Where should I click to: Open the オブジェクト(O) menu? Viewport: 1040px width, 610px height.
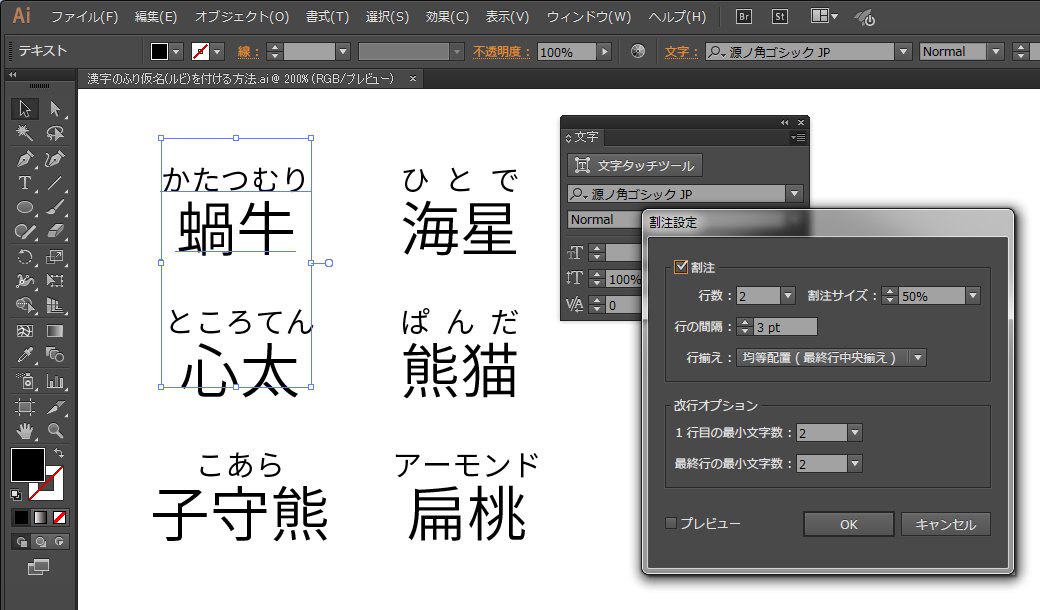[242, 17]
